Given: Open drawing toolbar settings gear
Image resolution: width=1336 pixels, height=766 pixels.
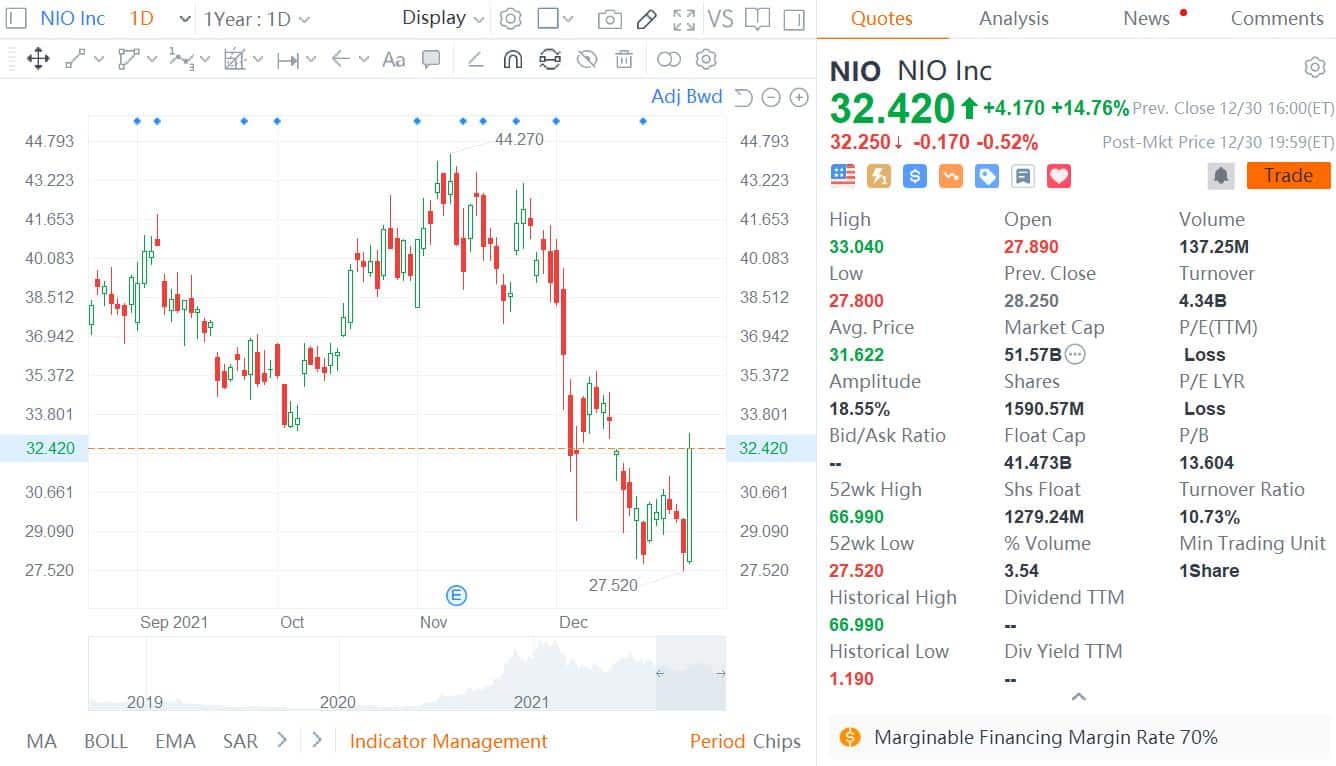Looking at the screenshot, I should coord(706,59).
